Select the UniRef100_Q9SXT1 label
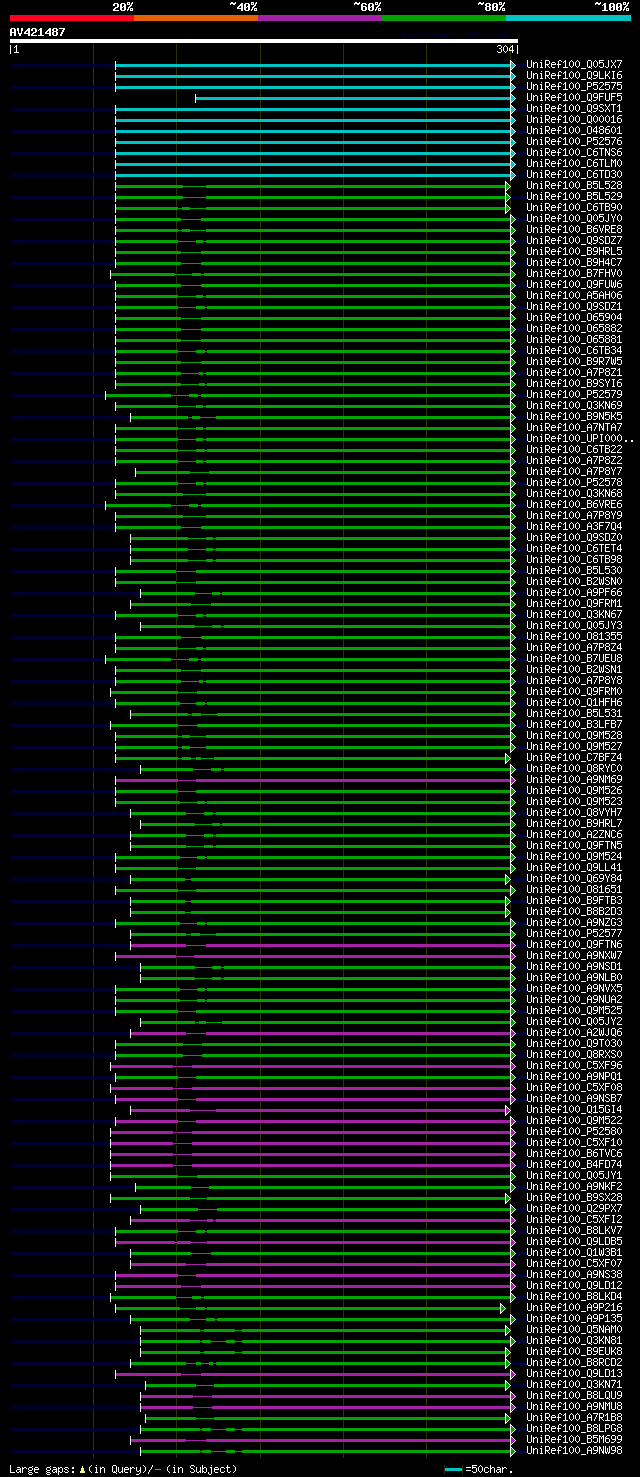640x1477 pixels. (574, 109)
